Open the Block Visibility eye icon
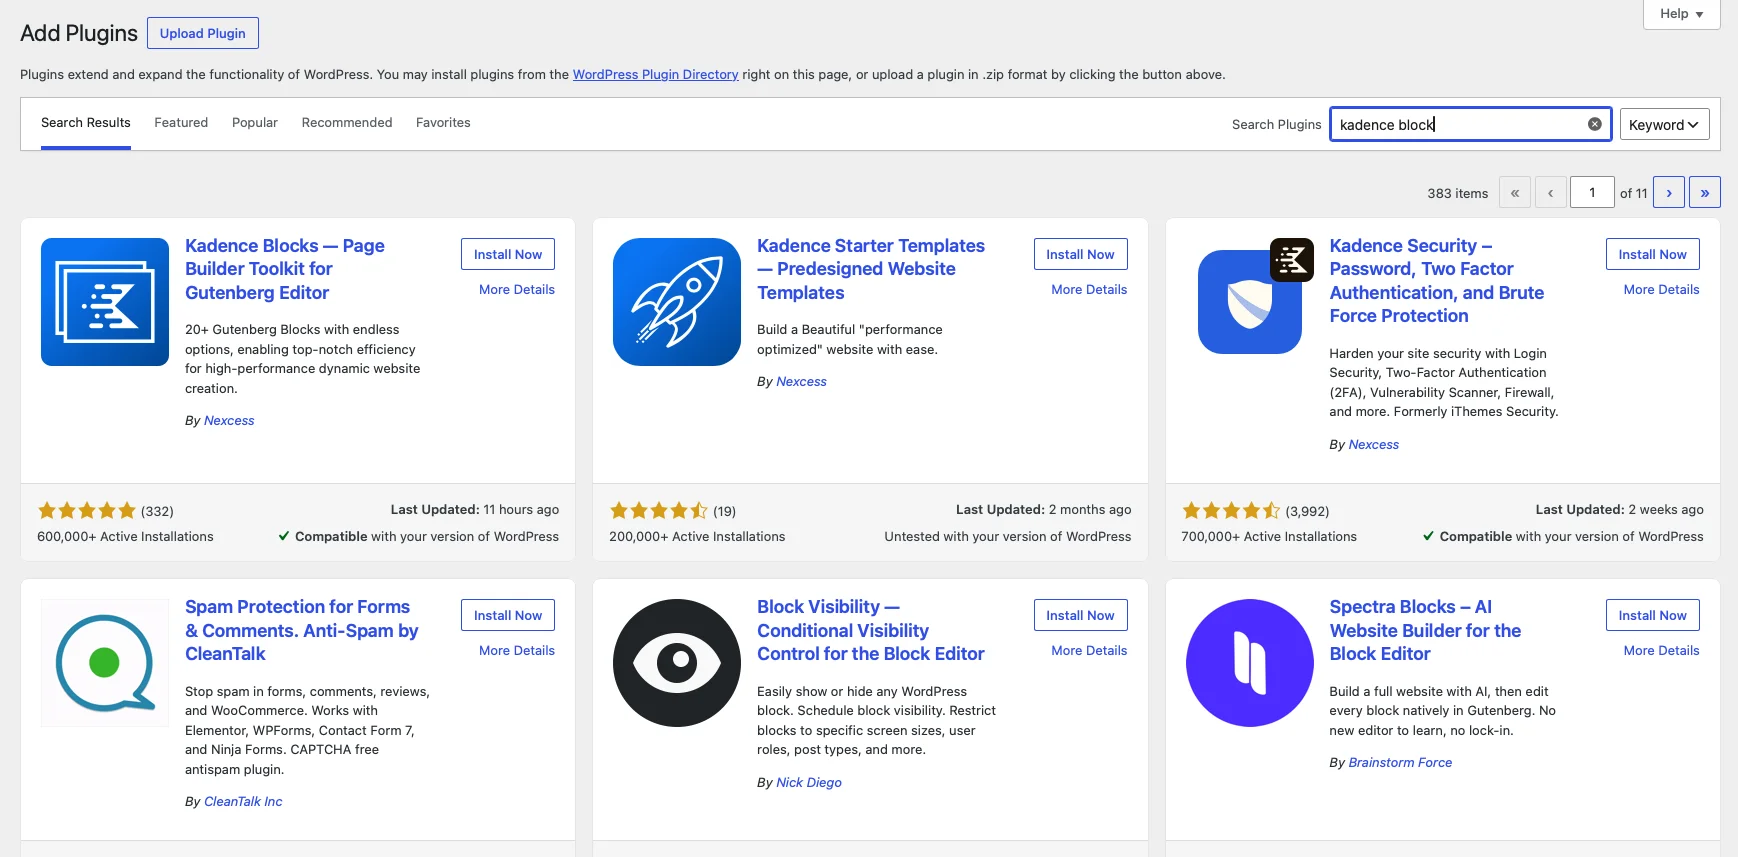 (x=677, y=663)
